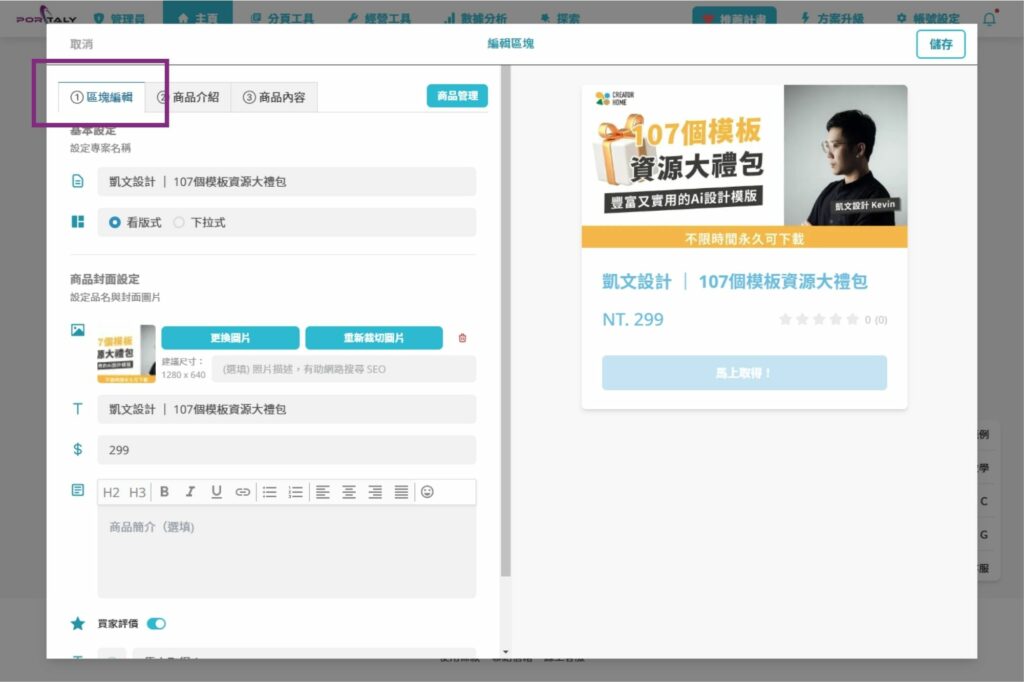Viewport: 1024px width, 682px height.
Task: Click the star rating in the preview card
Action: (x=819, y=319)
